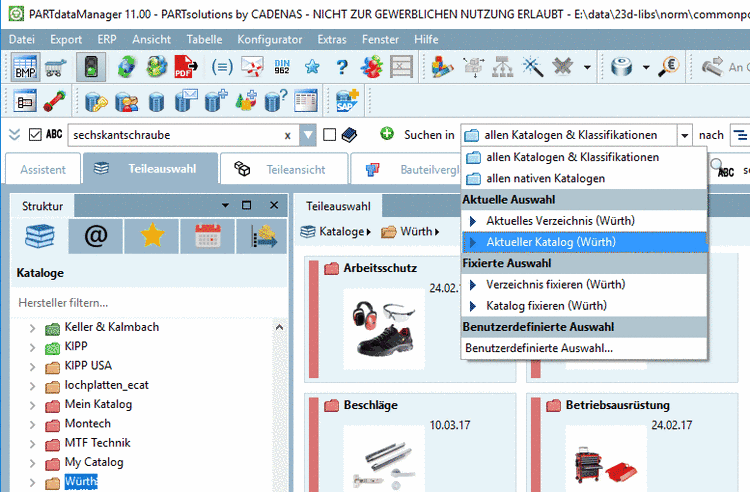Click the red wrench toolbar icon
Viewport: 750px width, 492px height.
click(x=55, y=101)
